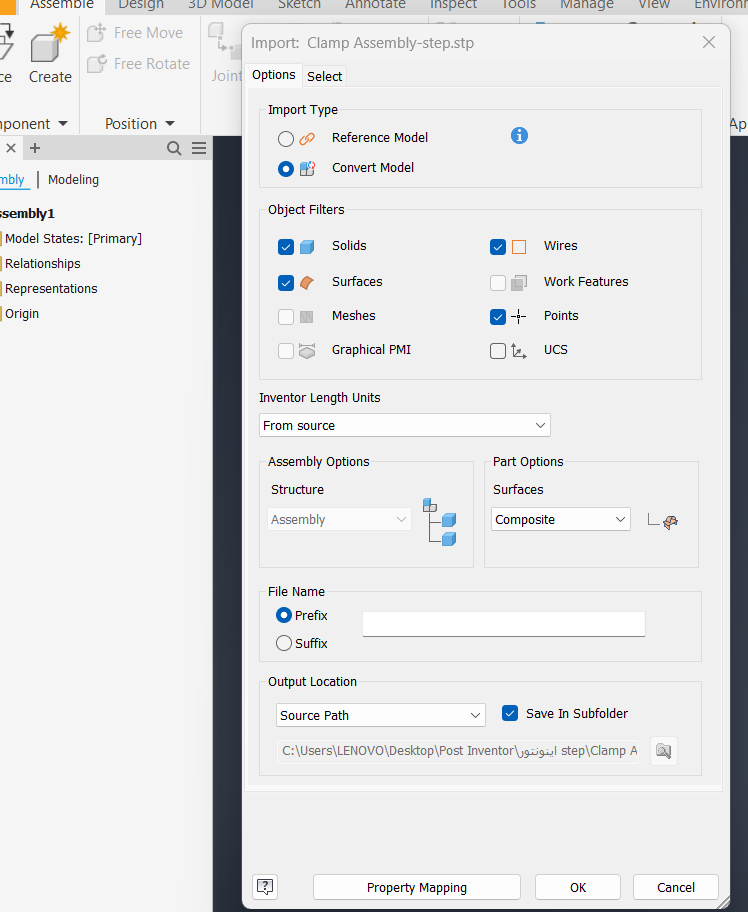Select the Suffix radio button
748x912 pixels.
point(284,643)
